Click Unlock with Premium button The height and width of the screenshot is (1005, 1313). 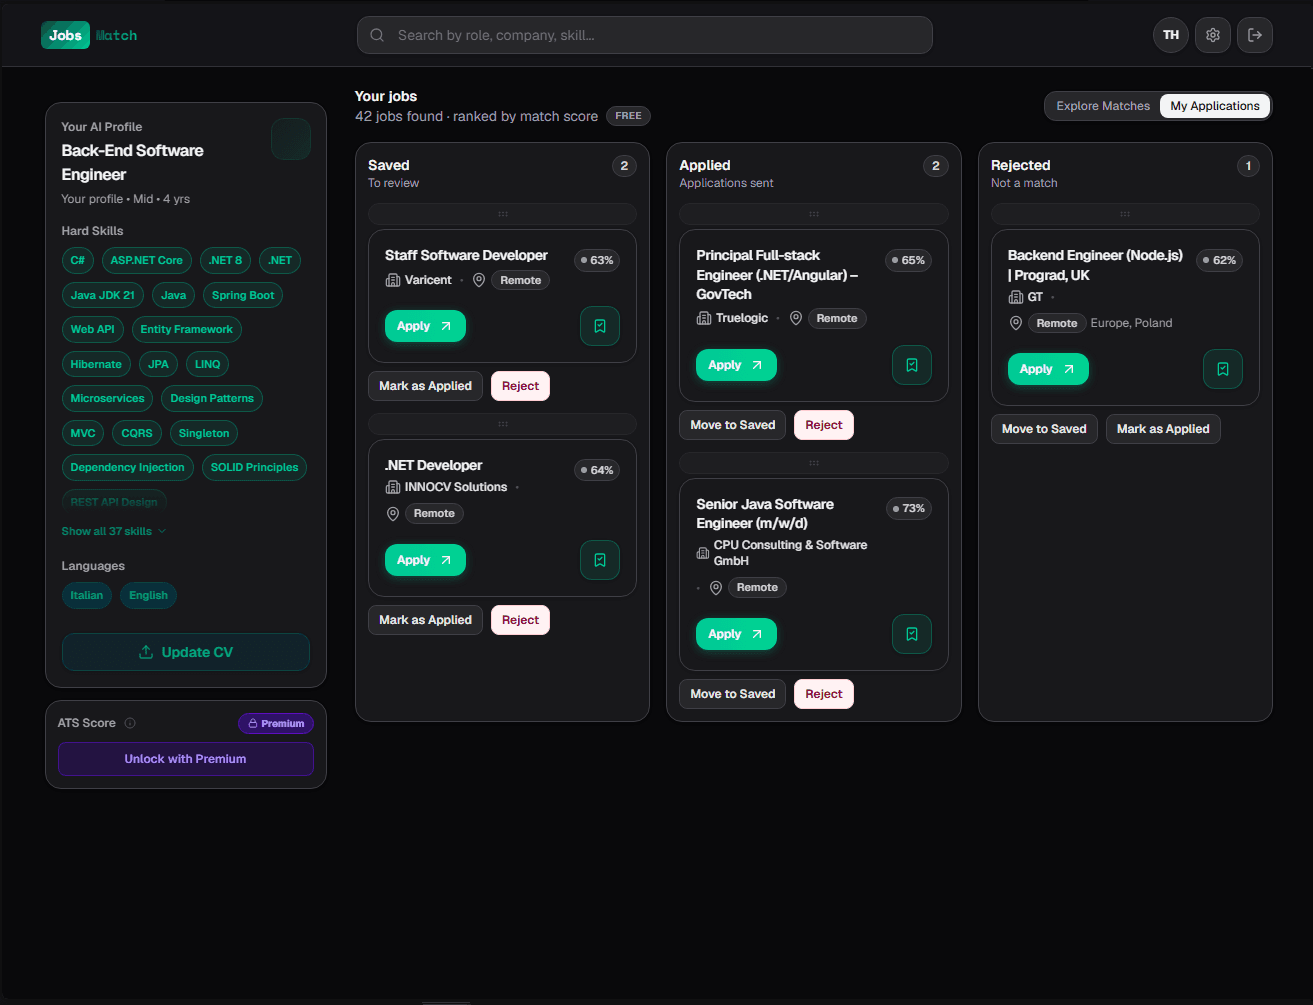[186, 759]
